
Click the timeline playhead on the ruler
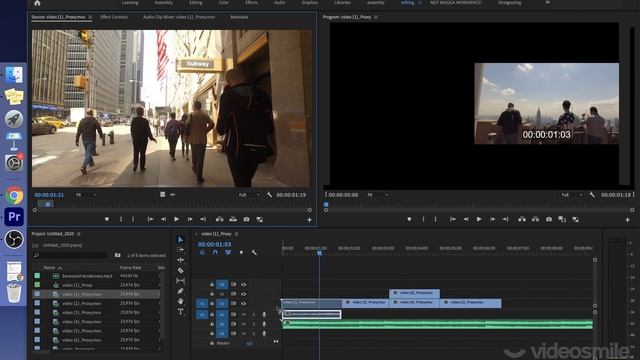[320, 253]
